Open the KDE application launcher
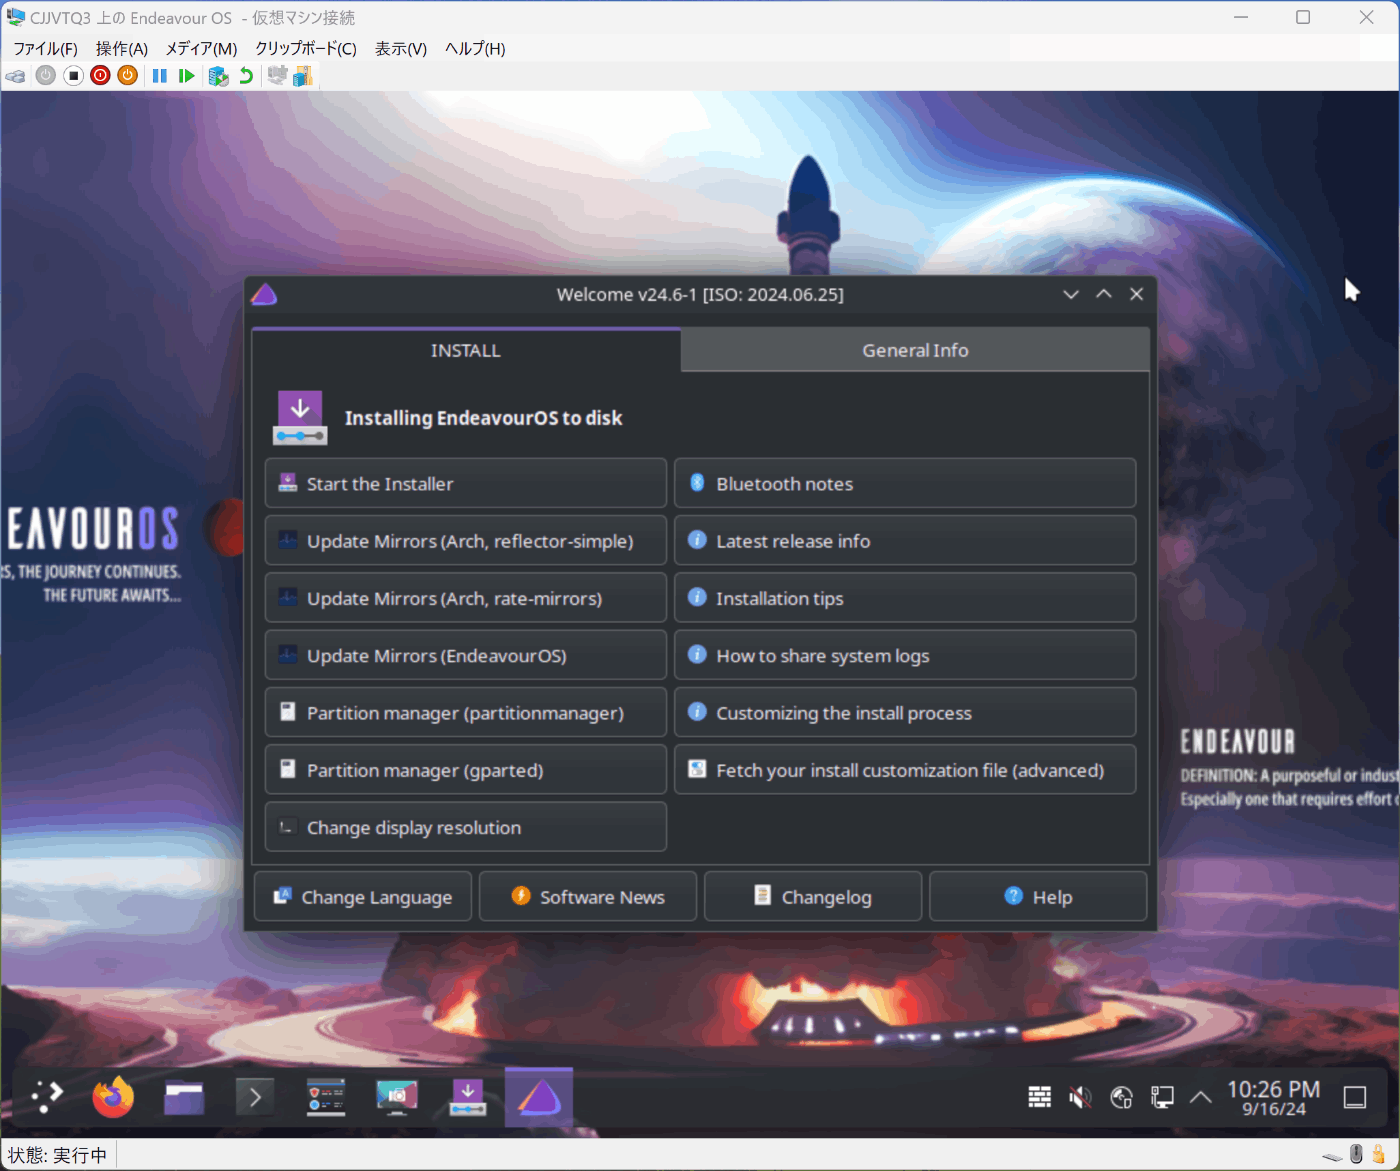 click(46, 1097)
